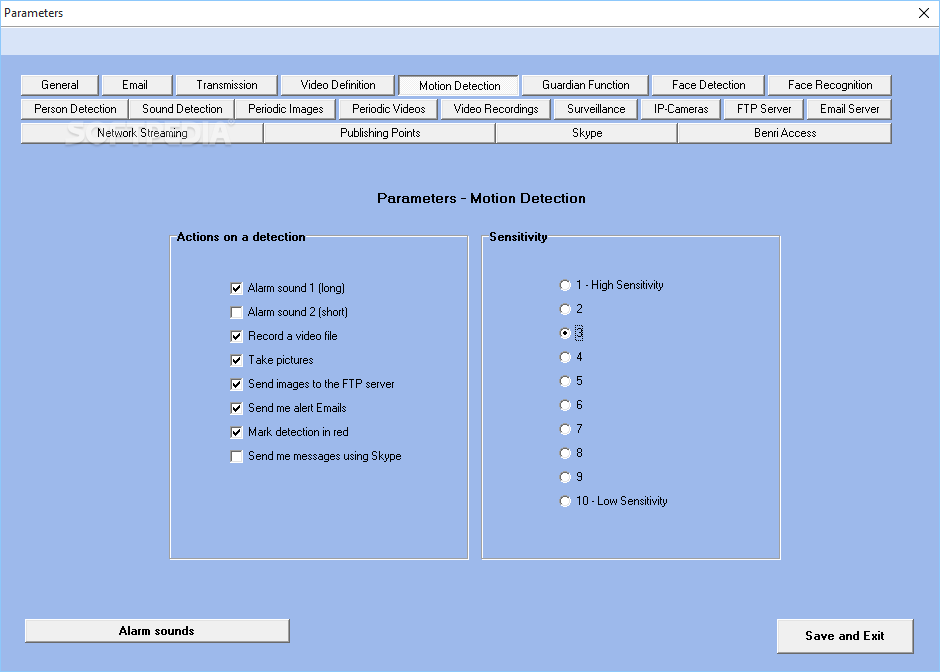Open Face Recognition settings
Screen dimensions: 940x672
(x=830, y=85)
